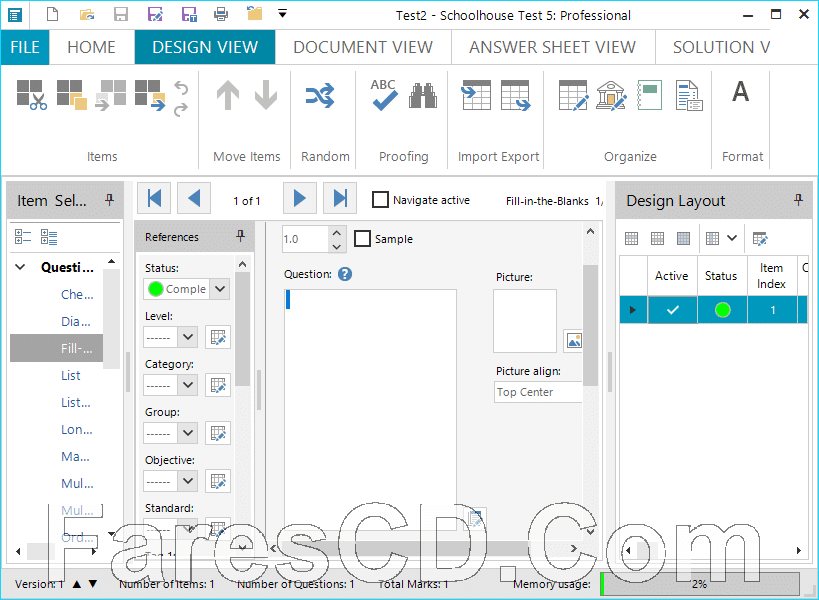
Task: Open the Picture align combo box
Action: [x=539, y=392]
